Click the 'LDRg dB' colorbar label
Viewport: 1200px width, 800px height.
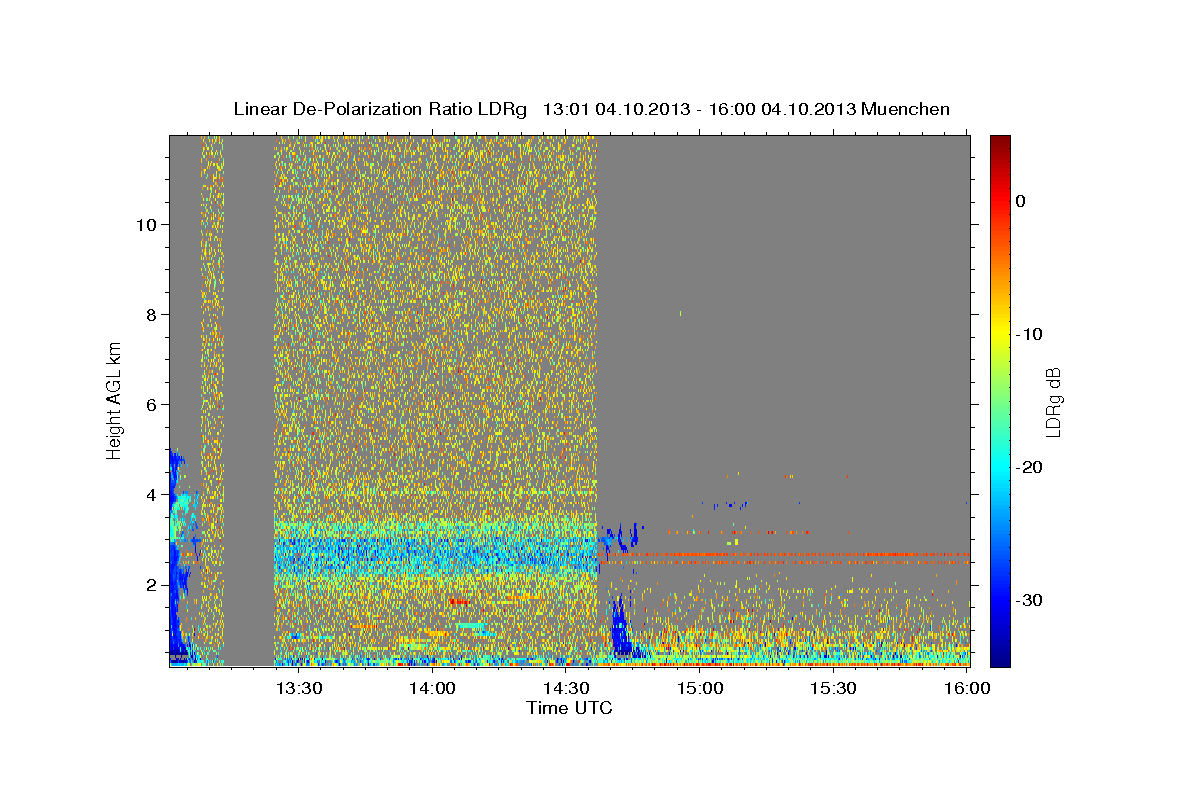coord(1053,402)
